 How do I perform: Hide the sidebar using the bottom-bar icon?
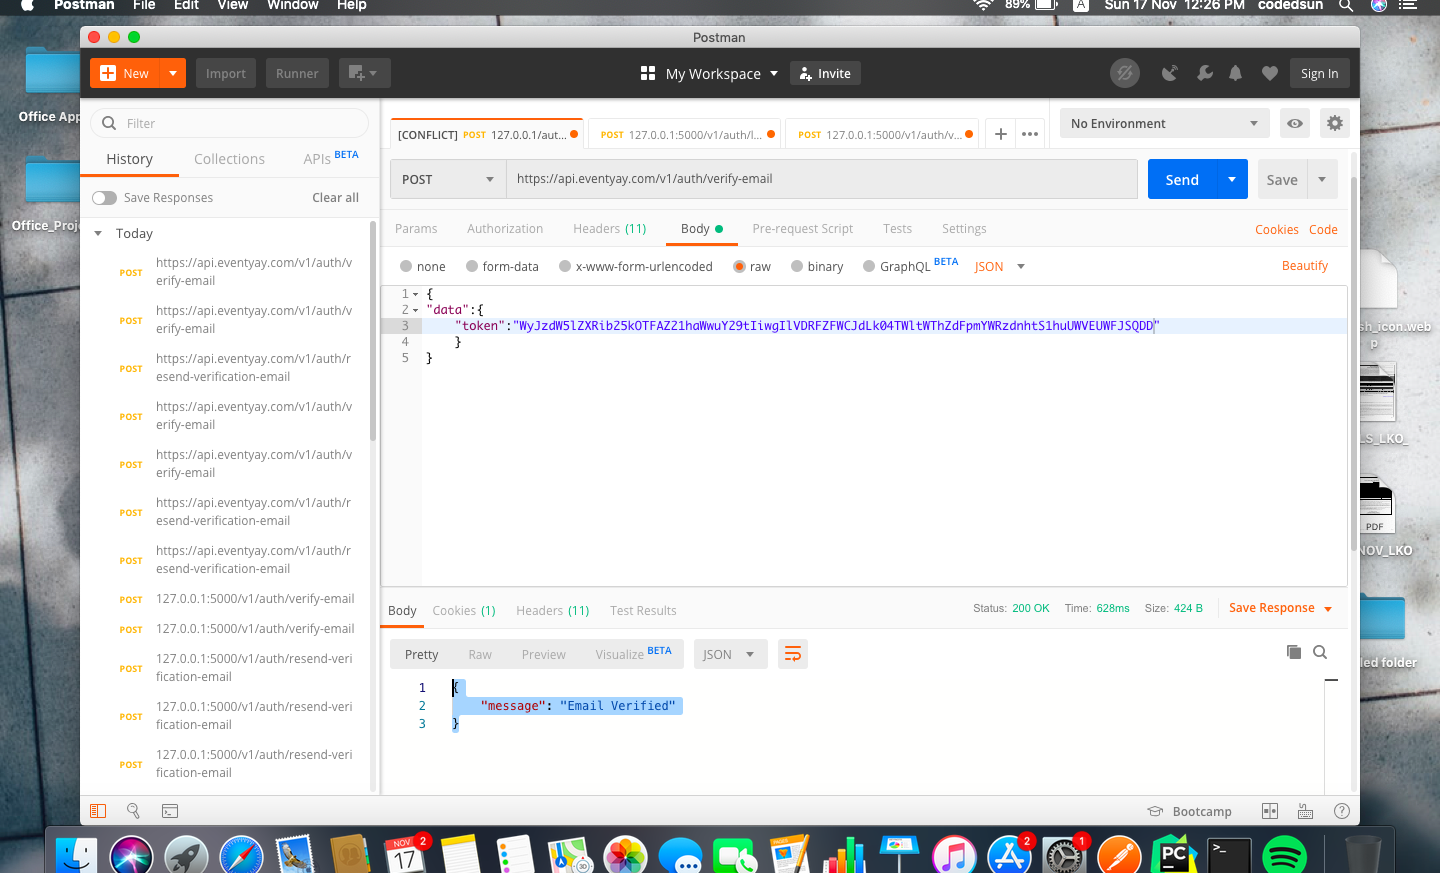[x=98, y=811]
